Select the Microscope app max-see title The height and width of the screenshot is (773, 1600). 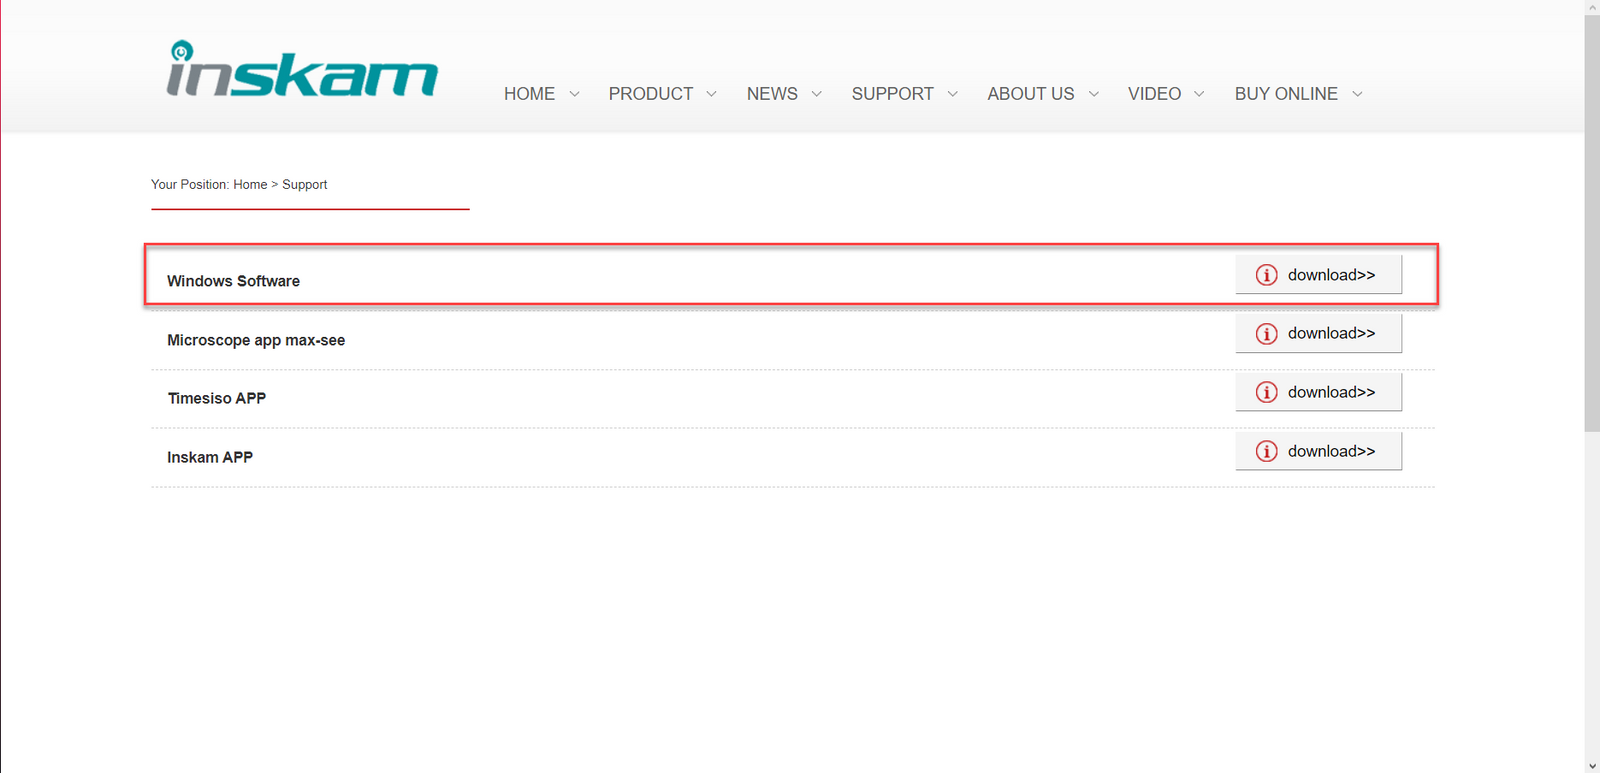(256, 340)
